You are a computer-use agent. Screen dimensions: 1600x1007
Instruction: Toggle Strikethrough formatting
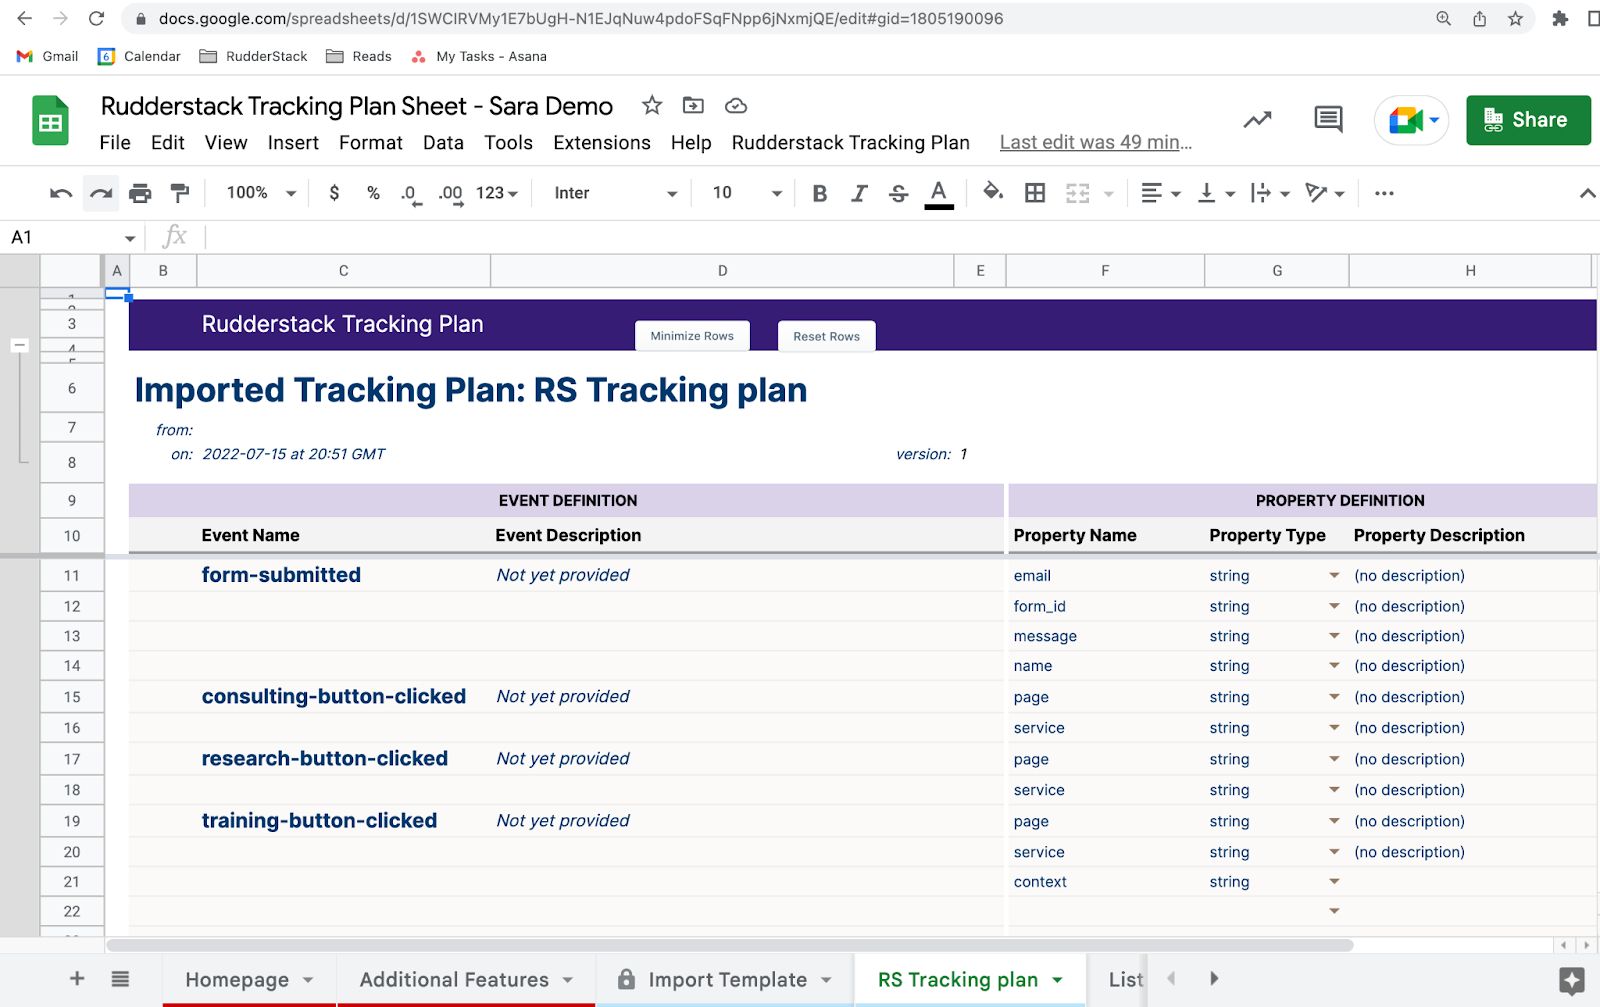[x=898, y=193]
